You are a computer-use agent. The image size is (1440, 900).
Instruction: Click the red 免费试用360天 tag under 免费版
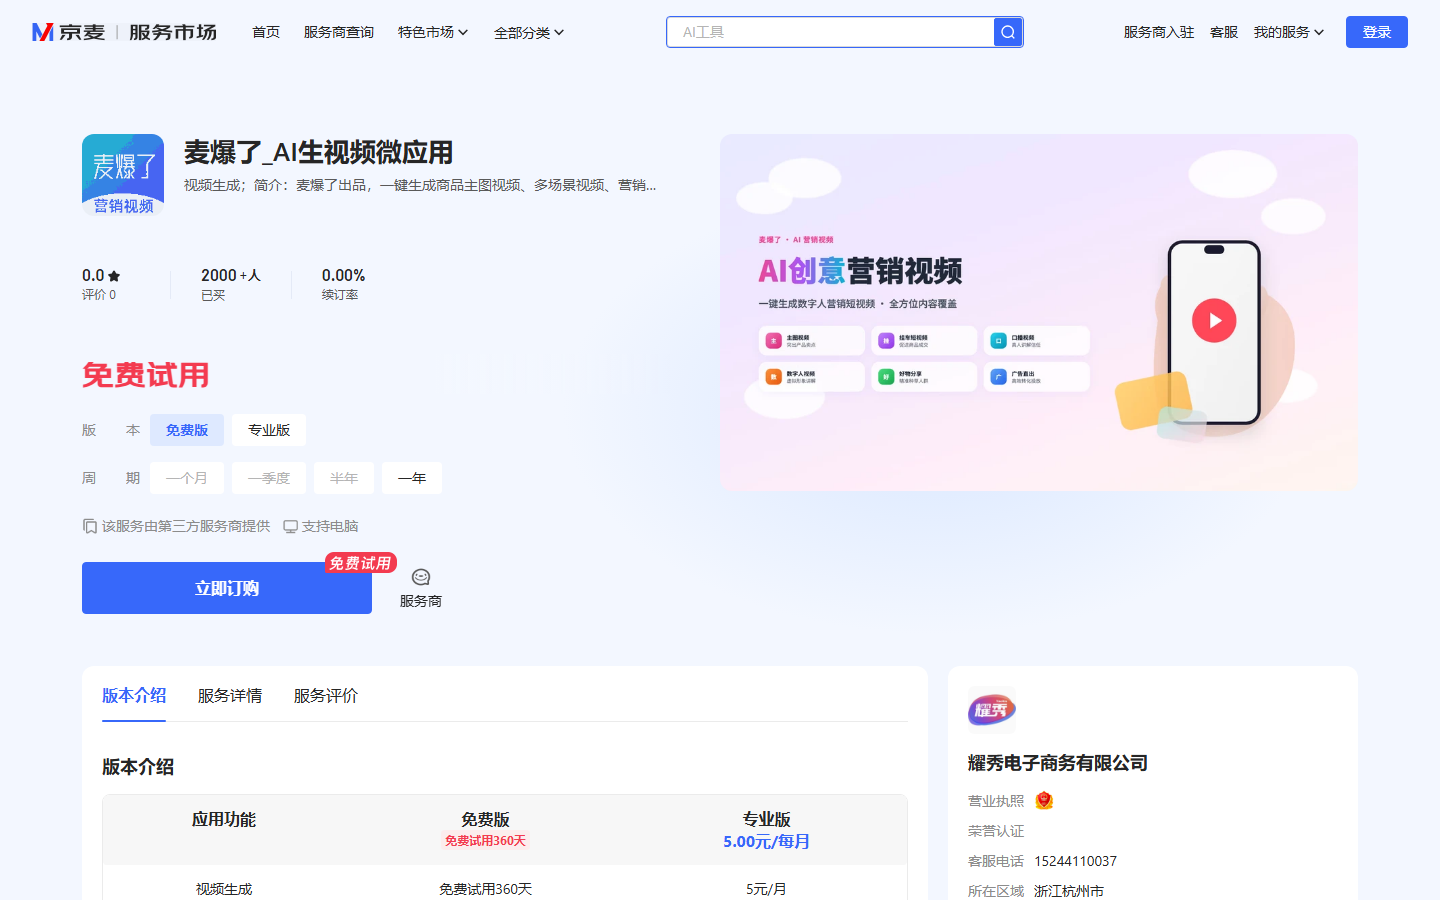click(x=485, y=841)
